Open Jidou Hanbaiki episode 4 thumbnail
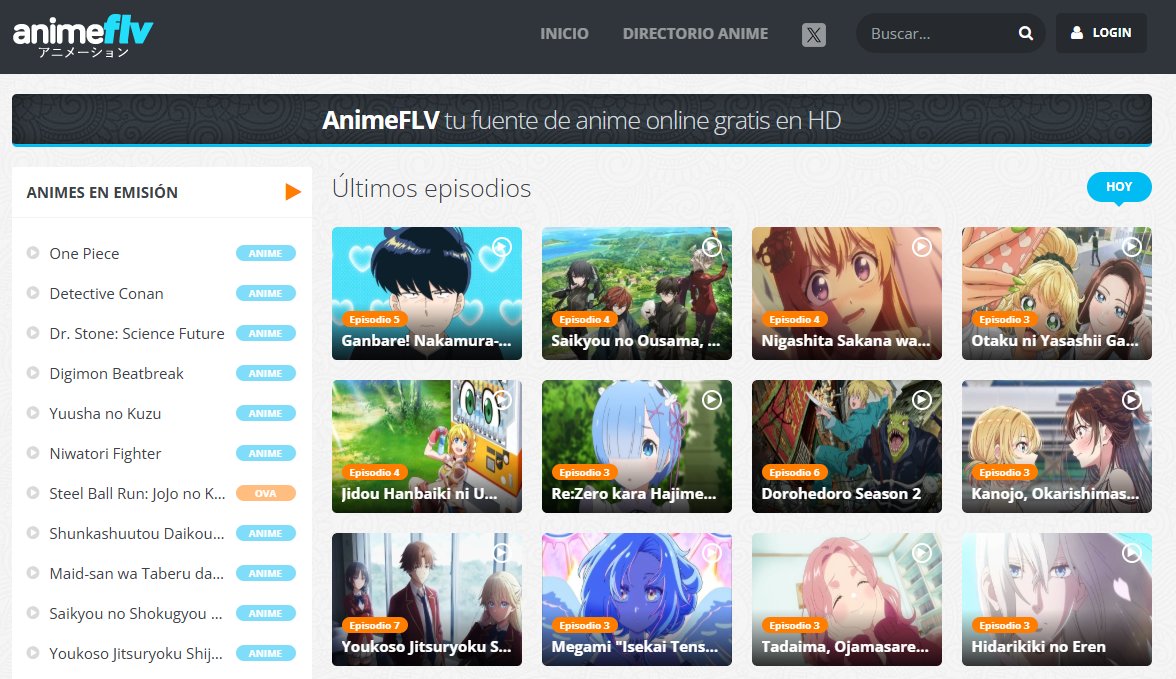1176x679 pixels. (427, 446)
